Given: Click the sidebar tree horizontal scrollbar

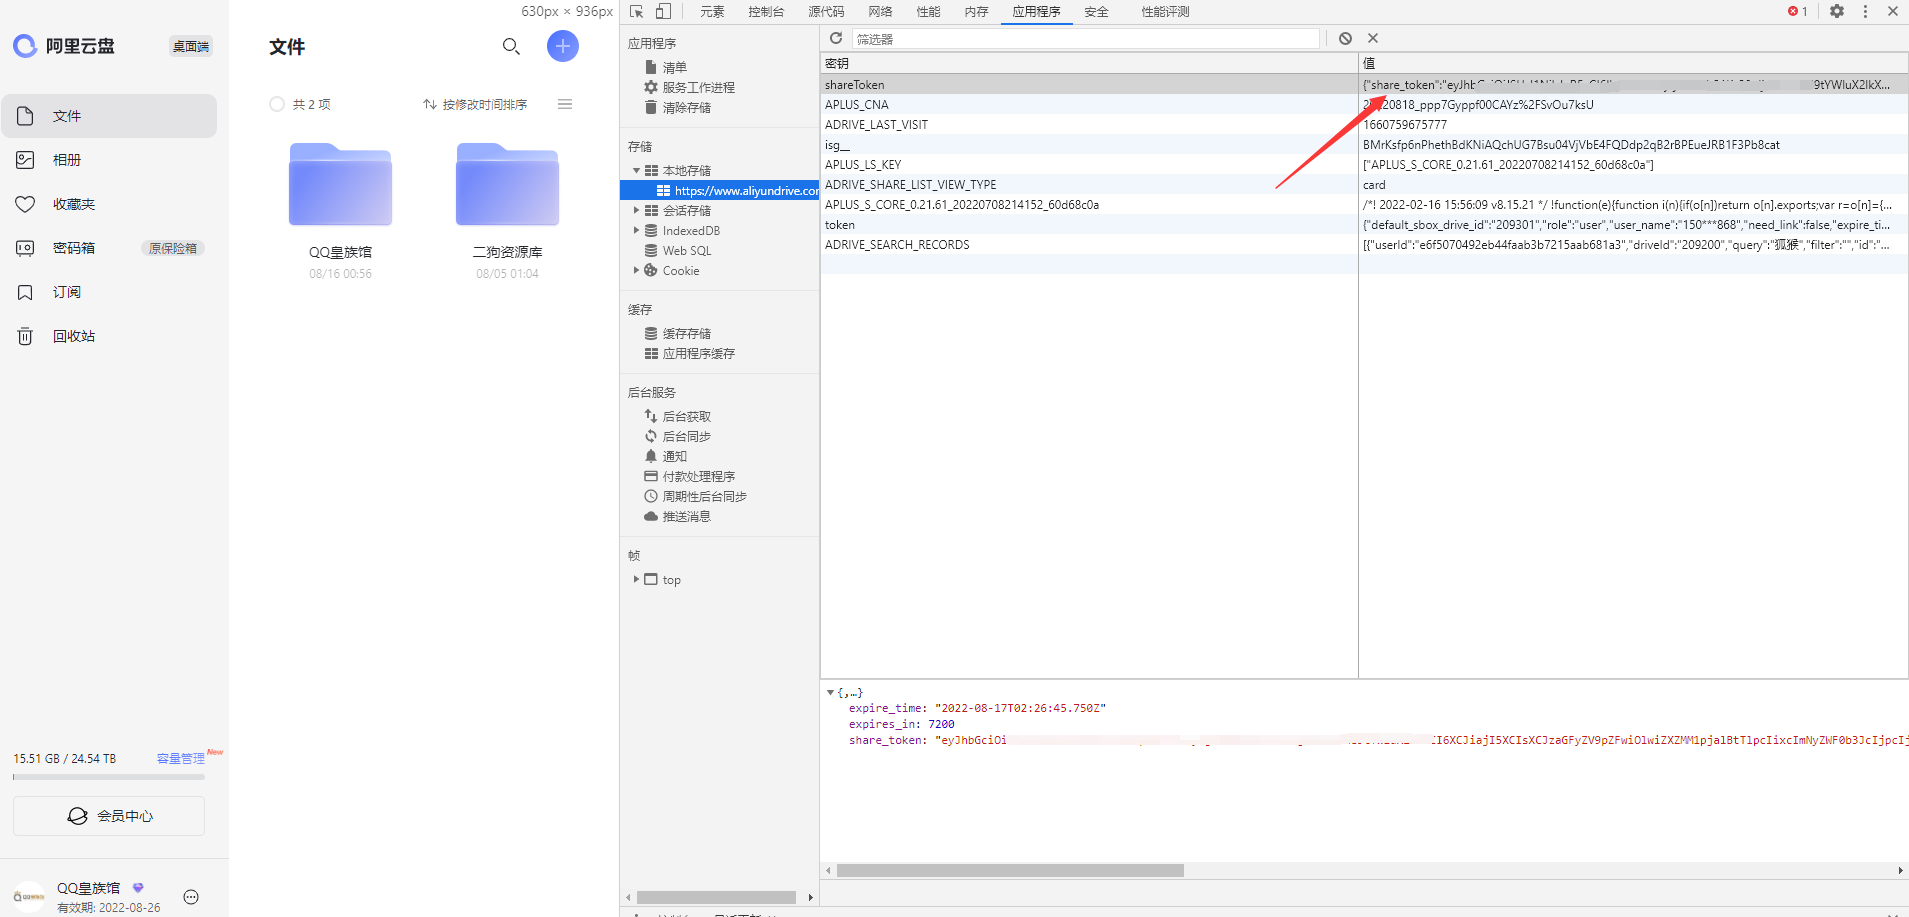Looking at the screenshot, I should click(x=716, y=898).
